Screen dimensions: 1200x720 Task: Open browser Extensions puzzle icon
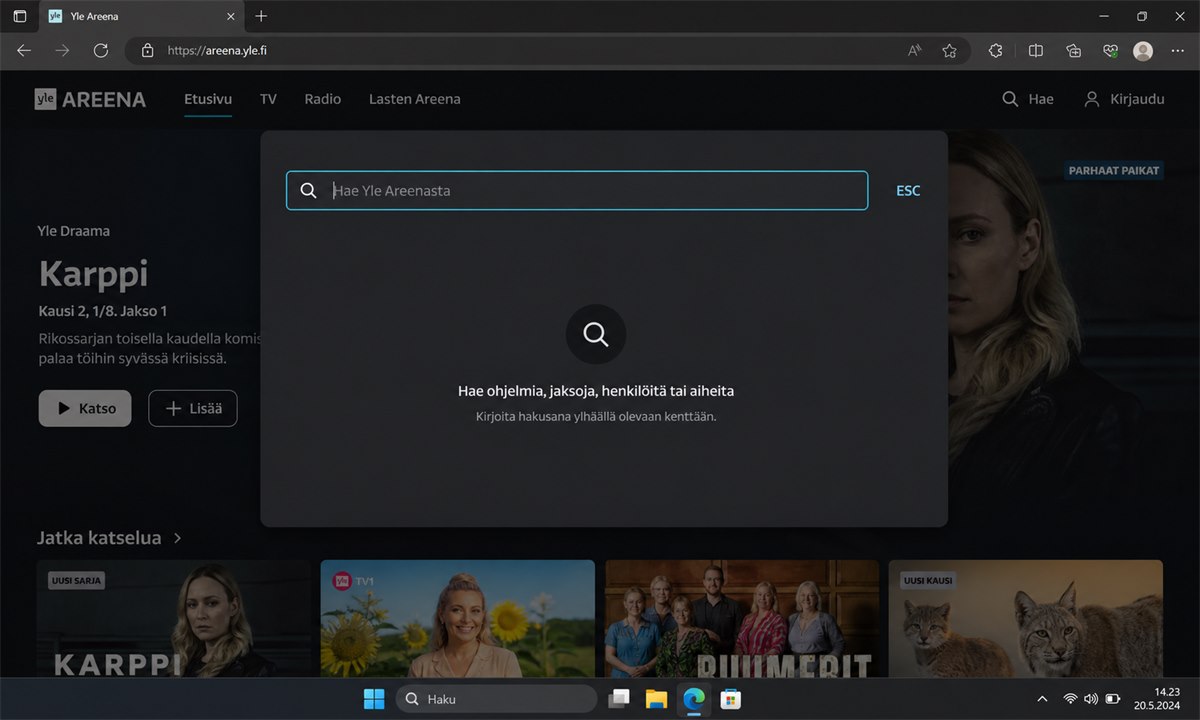(995, 51)
